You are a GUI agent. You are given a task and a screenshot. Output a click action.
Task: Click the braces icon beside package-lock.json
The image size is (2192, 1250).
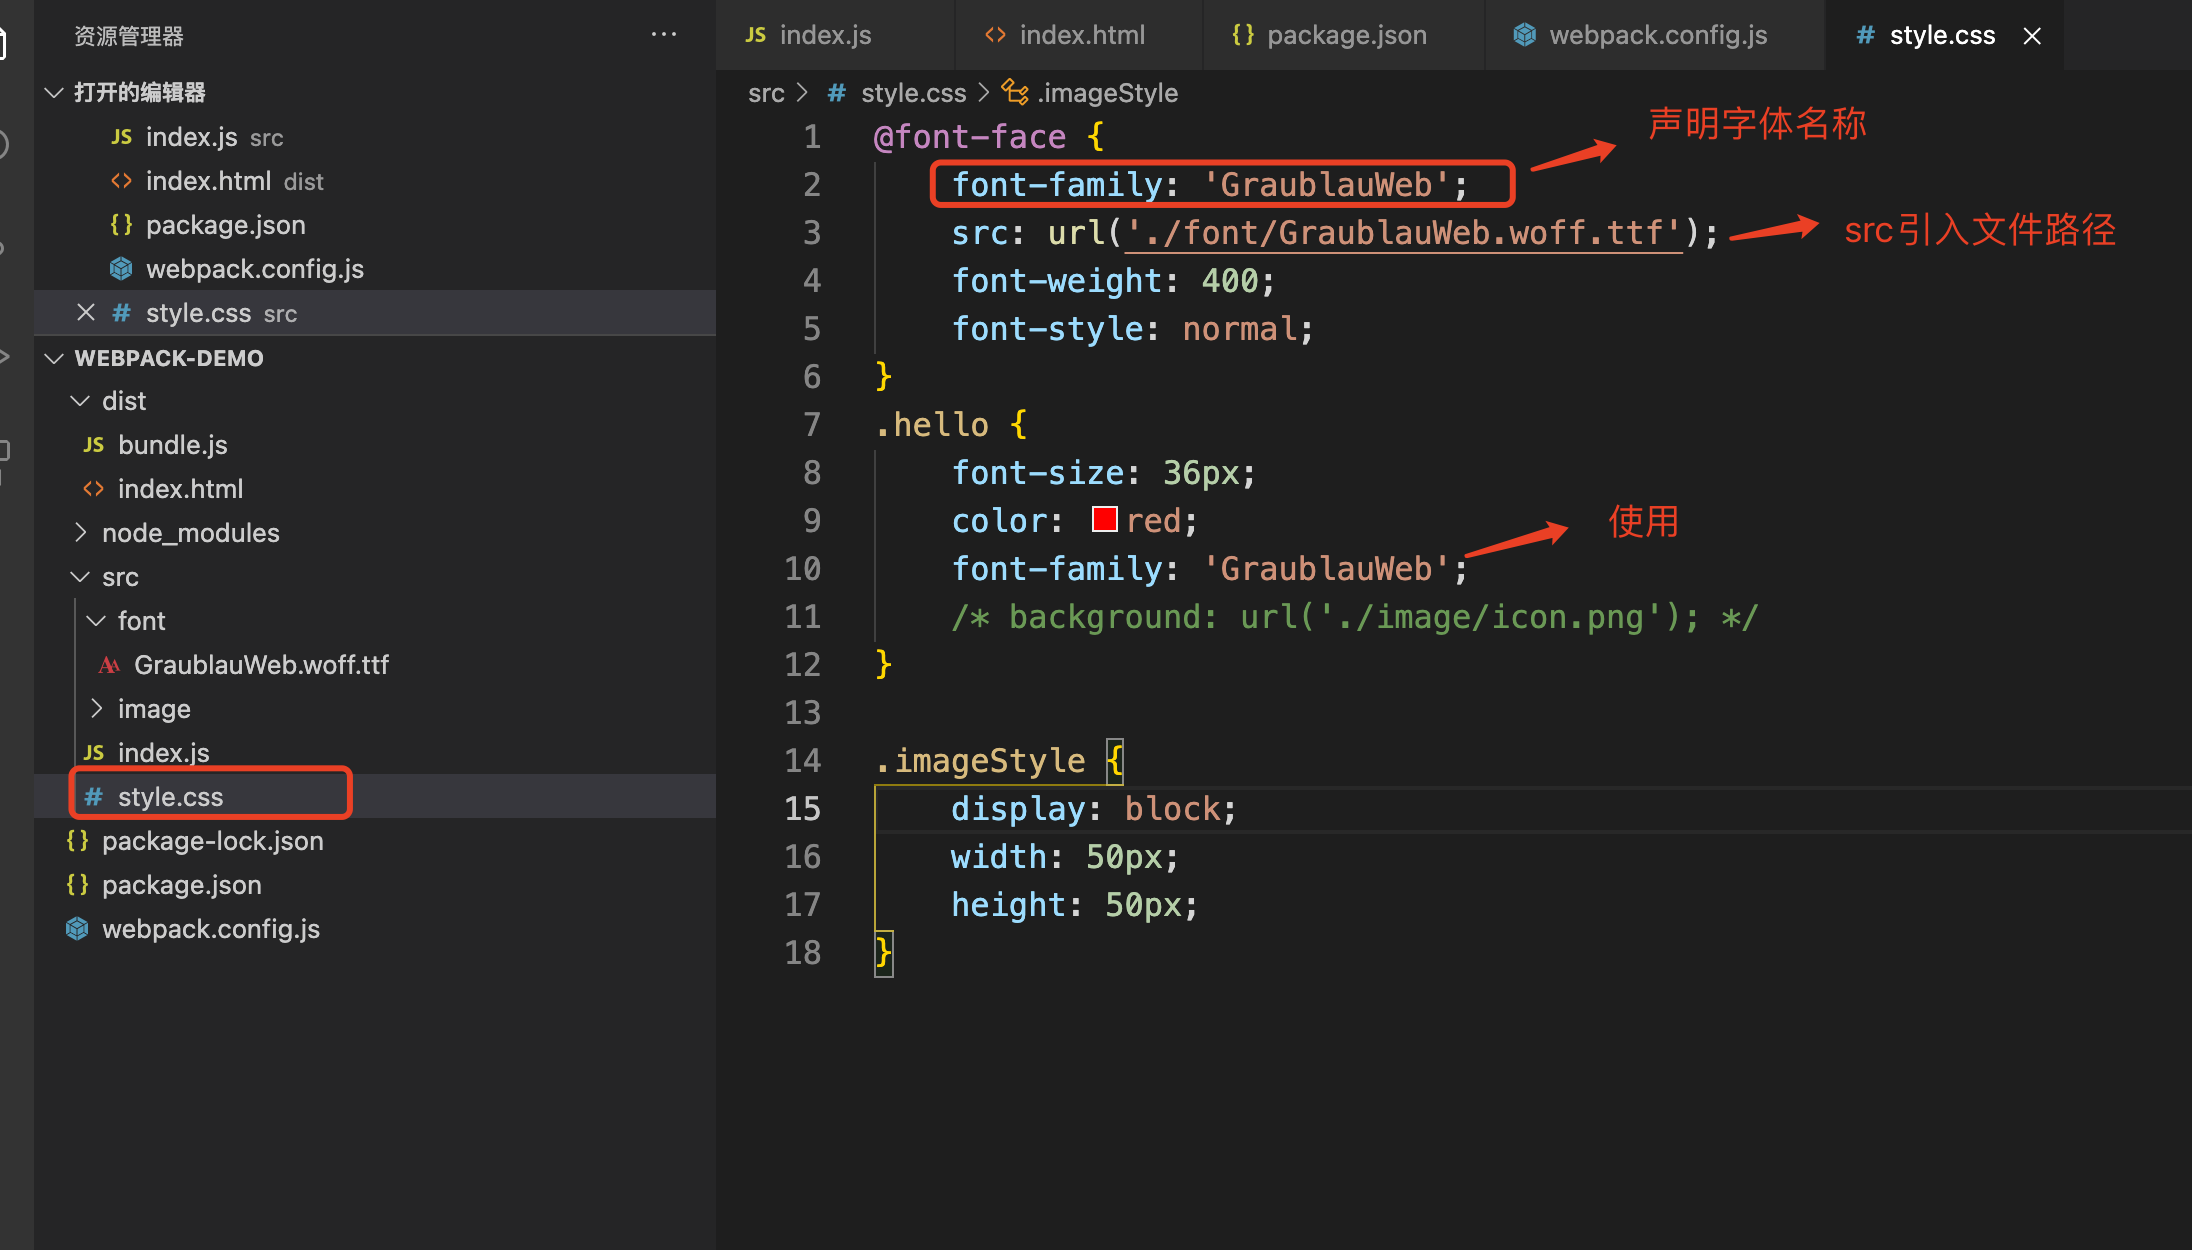[77, 841]
